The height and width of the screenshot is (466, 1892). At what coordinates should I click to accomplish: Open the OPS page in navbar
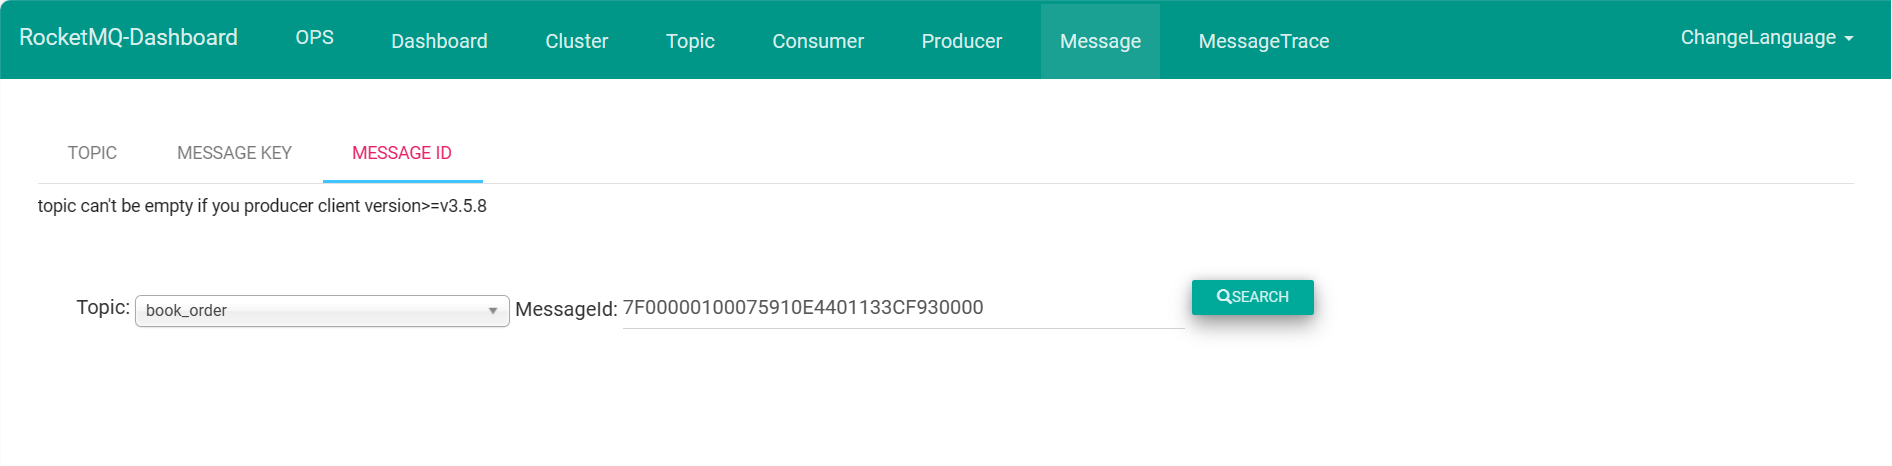pos(314,38)
